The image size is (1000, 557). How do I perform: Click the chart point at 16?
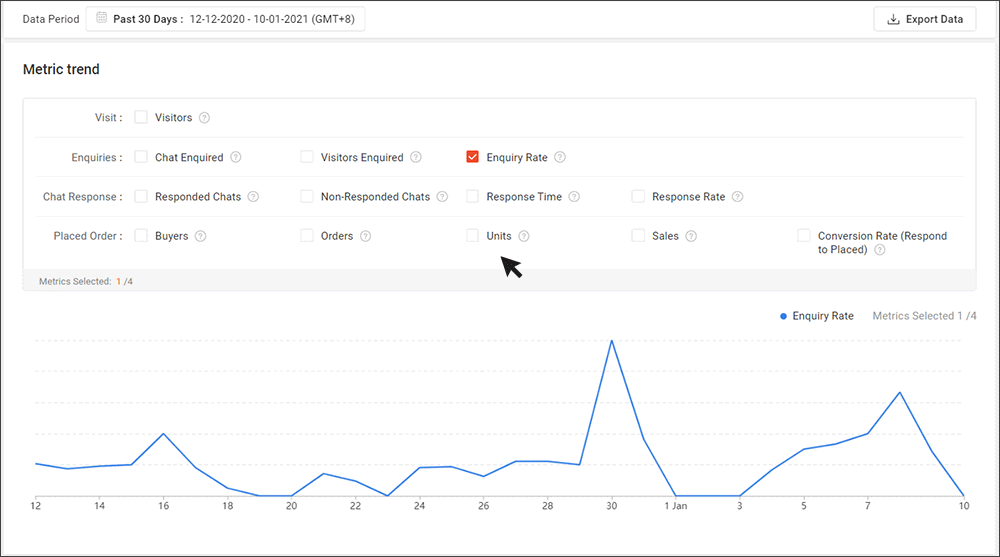(163, 434)
